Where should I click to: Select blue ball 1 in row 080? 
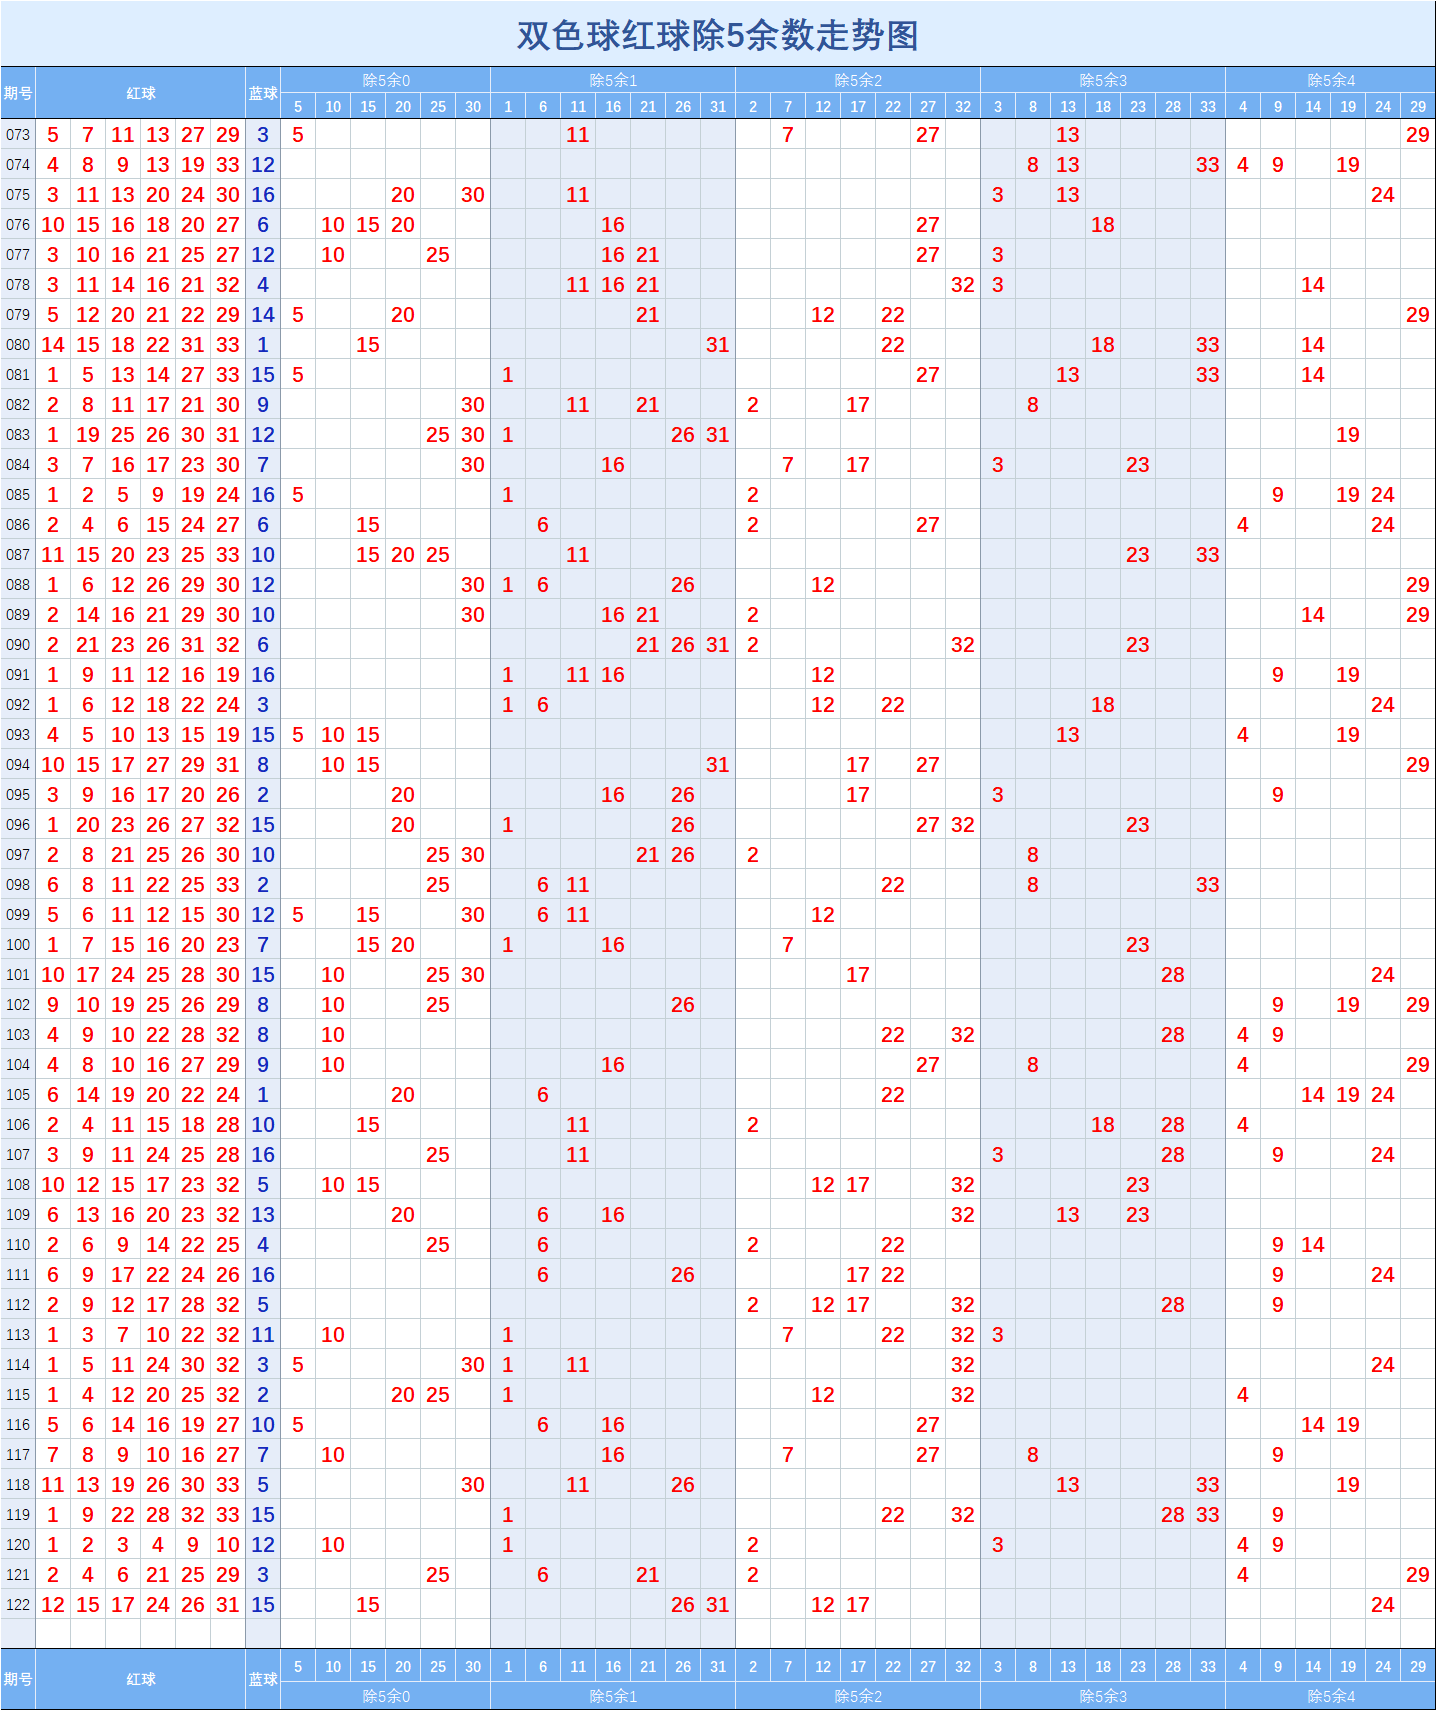pyautogui.click(x=263, y=344)
